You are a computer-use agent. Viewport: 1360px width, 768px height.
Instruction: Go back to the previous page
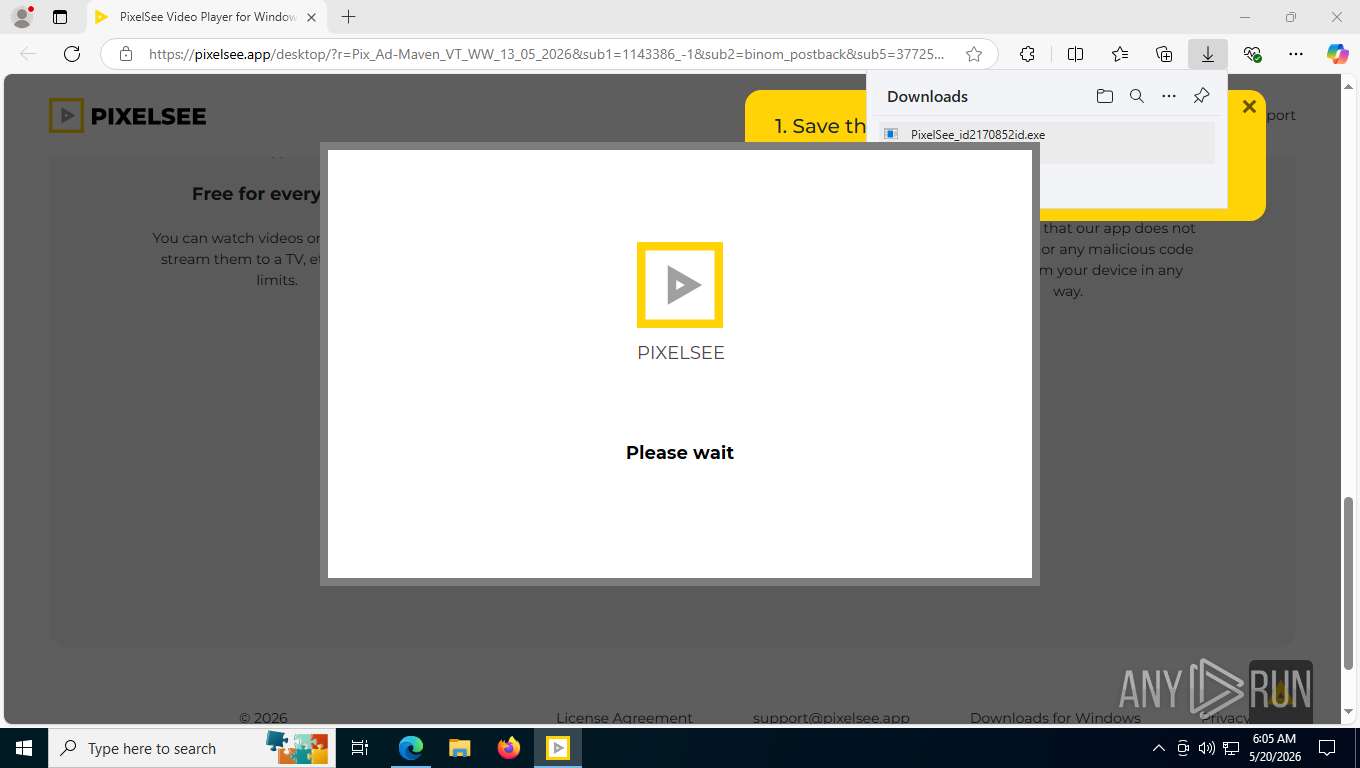(28, 54)
